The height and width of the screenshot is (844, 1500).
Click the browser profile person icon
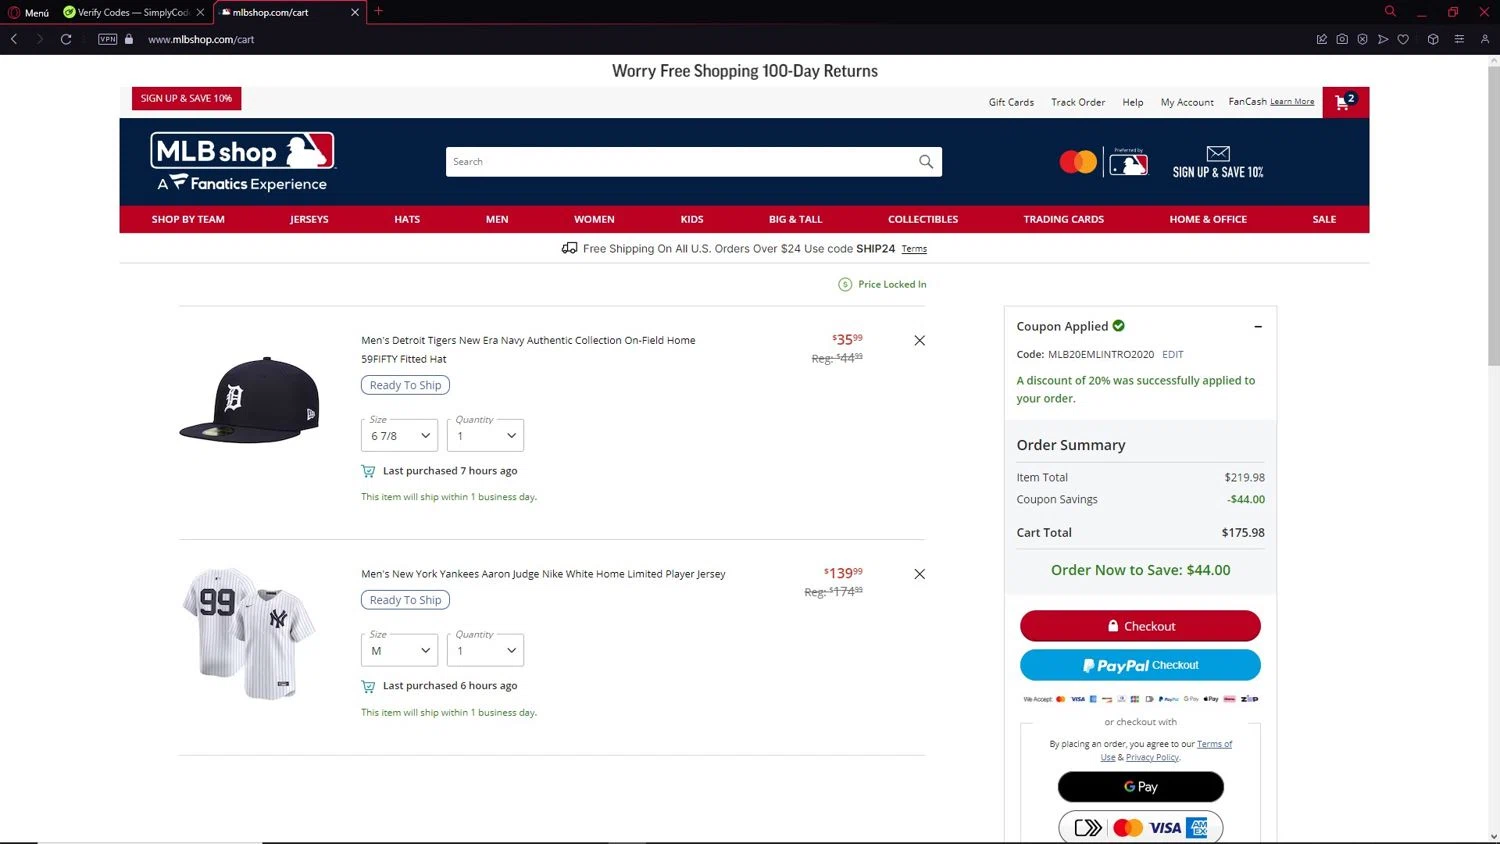point(1485,39)
